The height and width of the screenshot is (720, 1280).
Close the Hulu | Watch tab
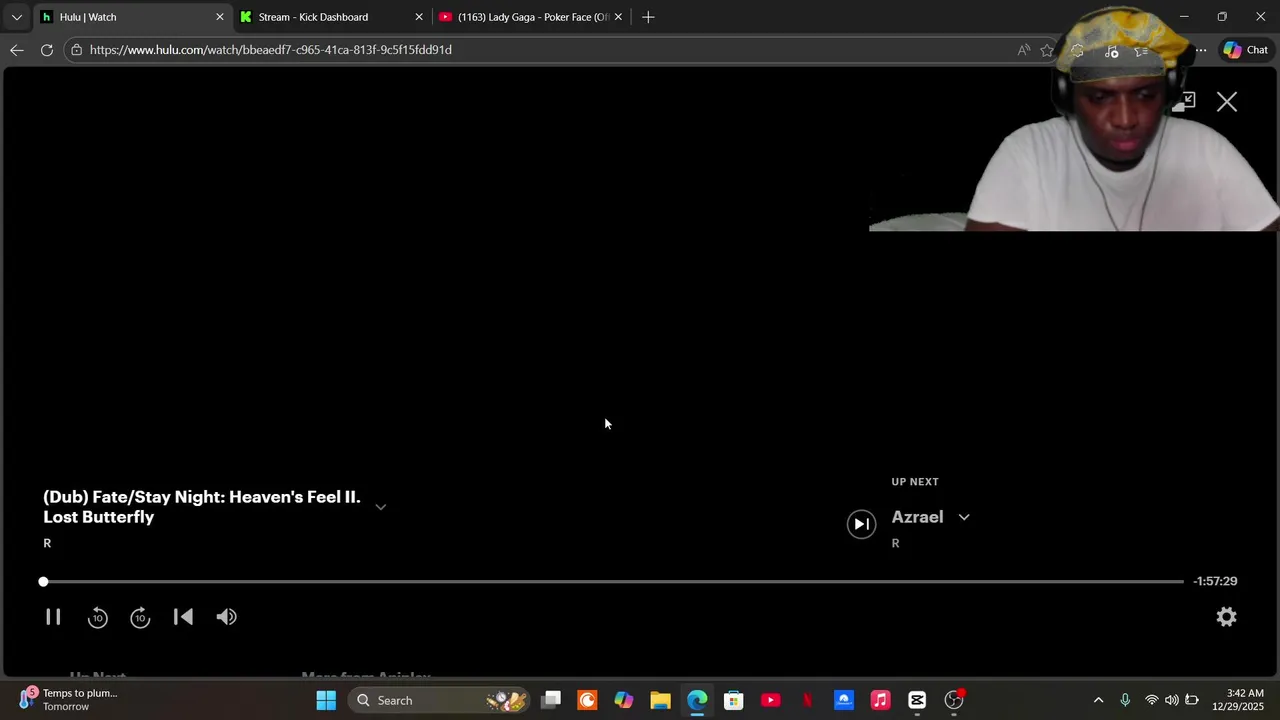[x=220, y=17]
